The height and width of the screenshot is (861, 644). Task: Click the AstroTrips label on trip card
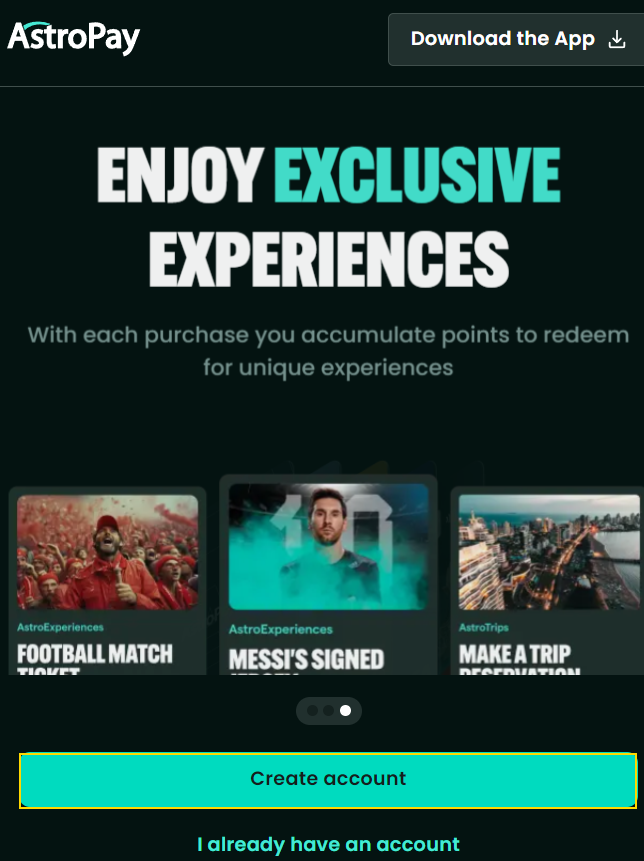(484, 627)
